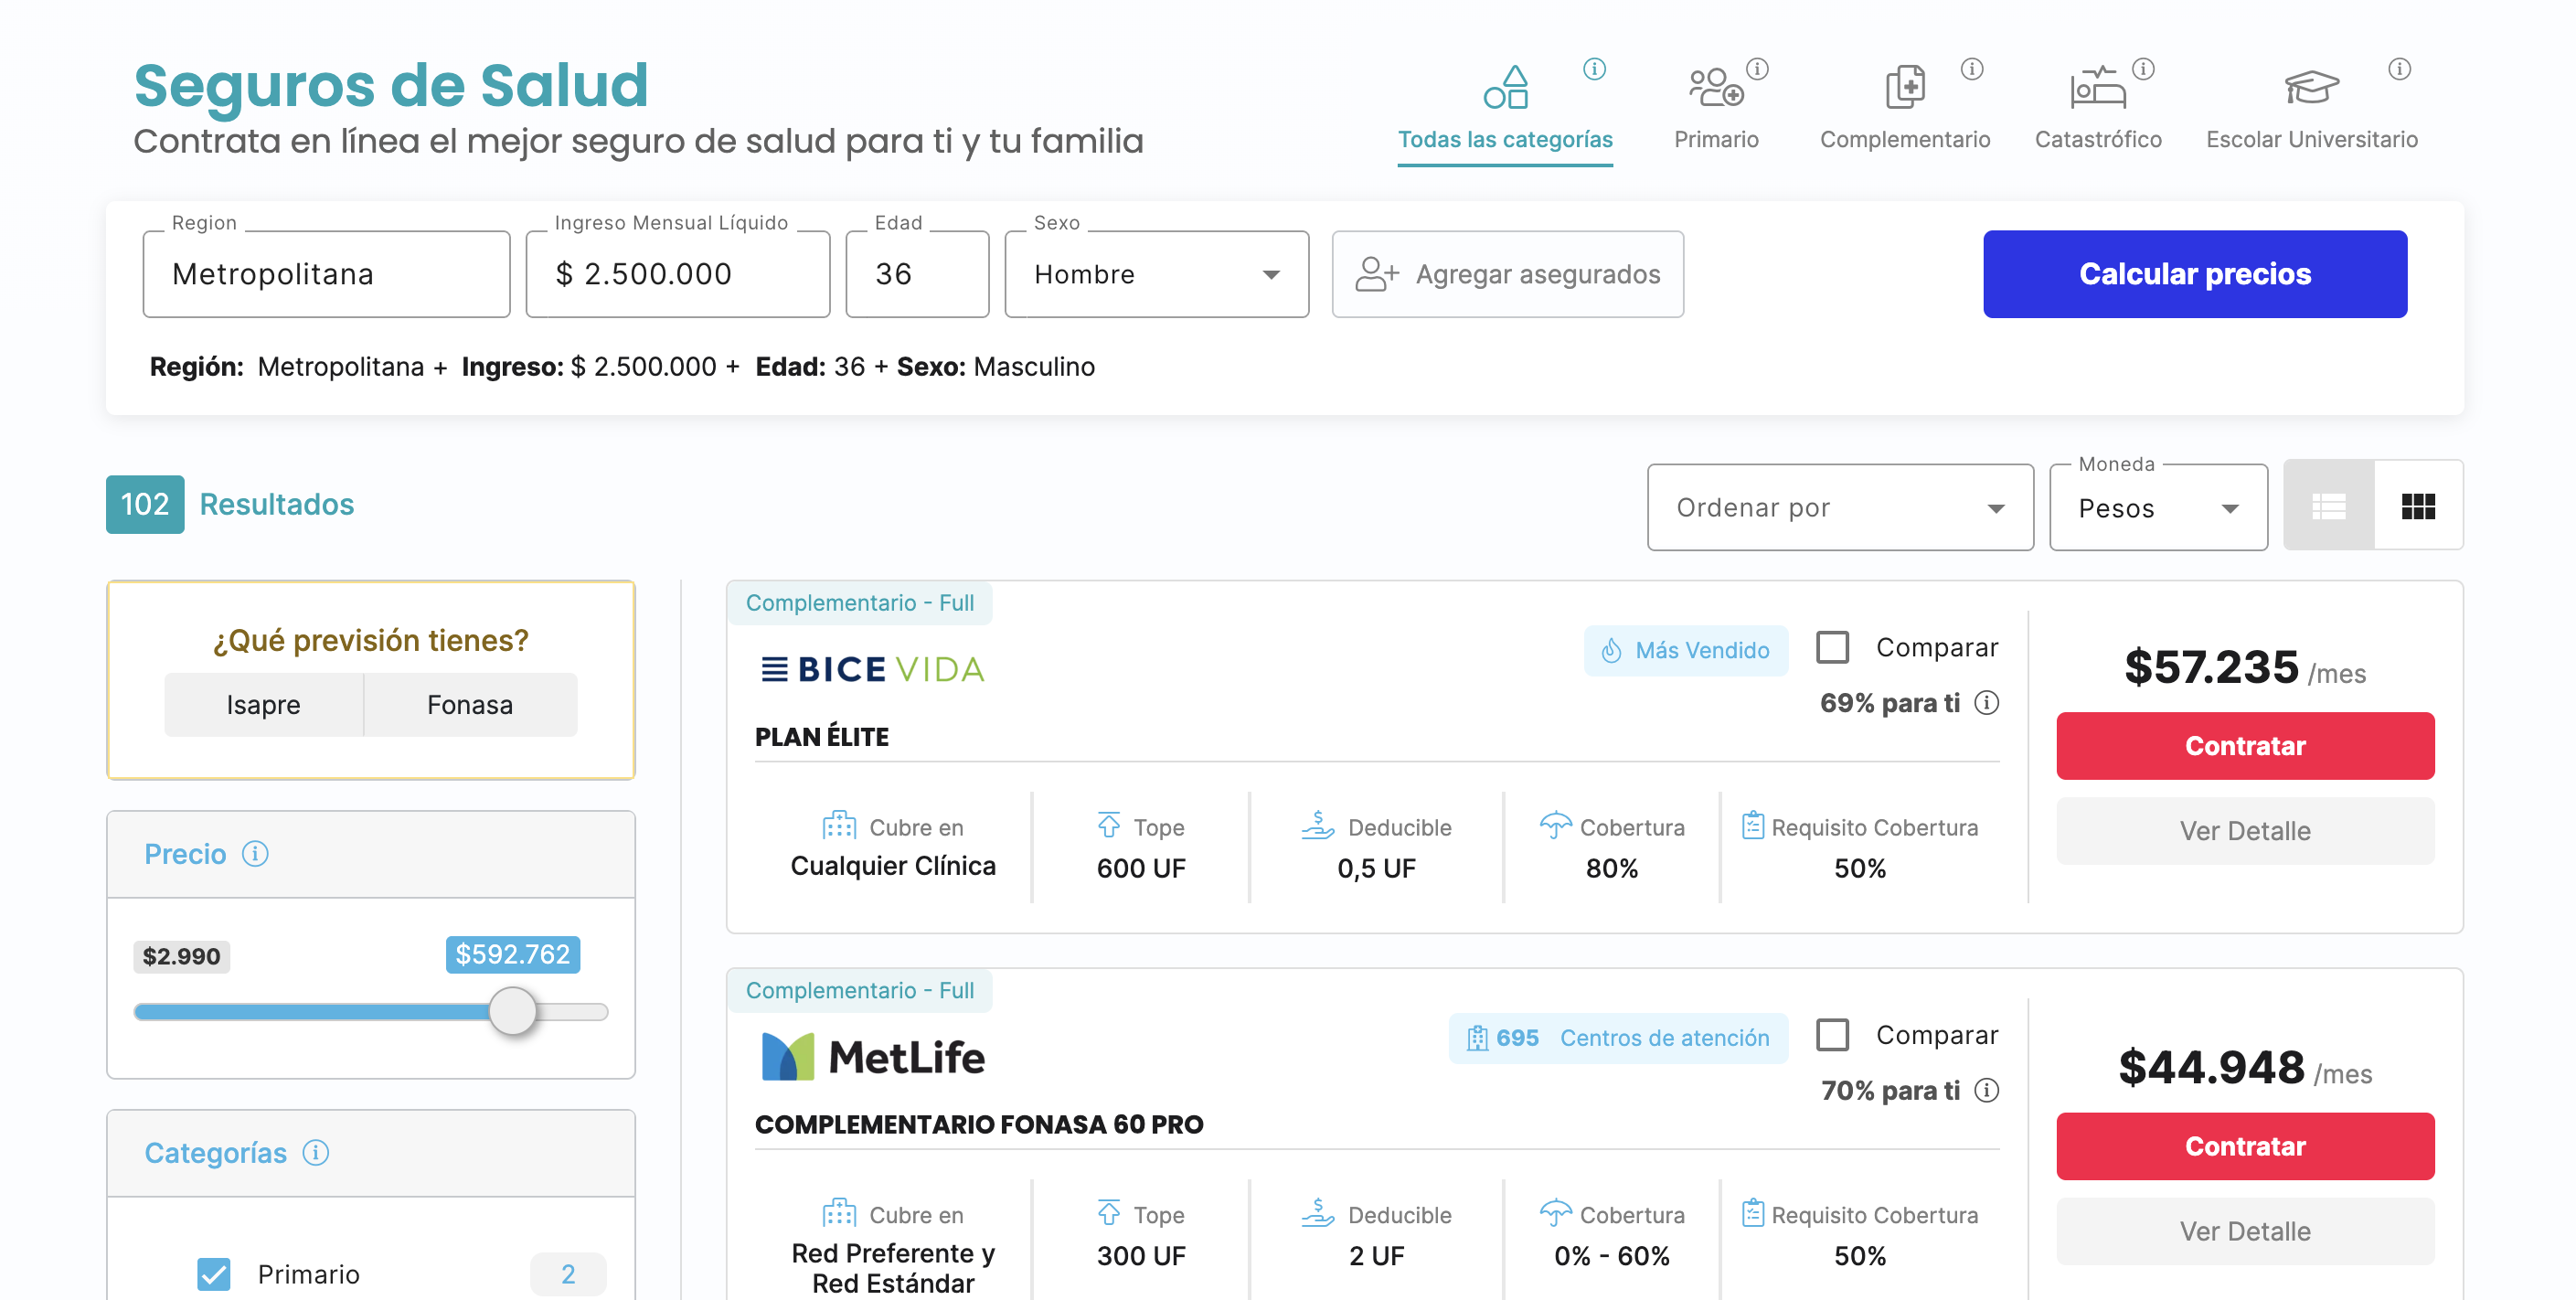Open info icon beside Complementario tab
The image size is (2576, 1300).
point(1971,69)
